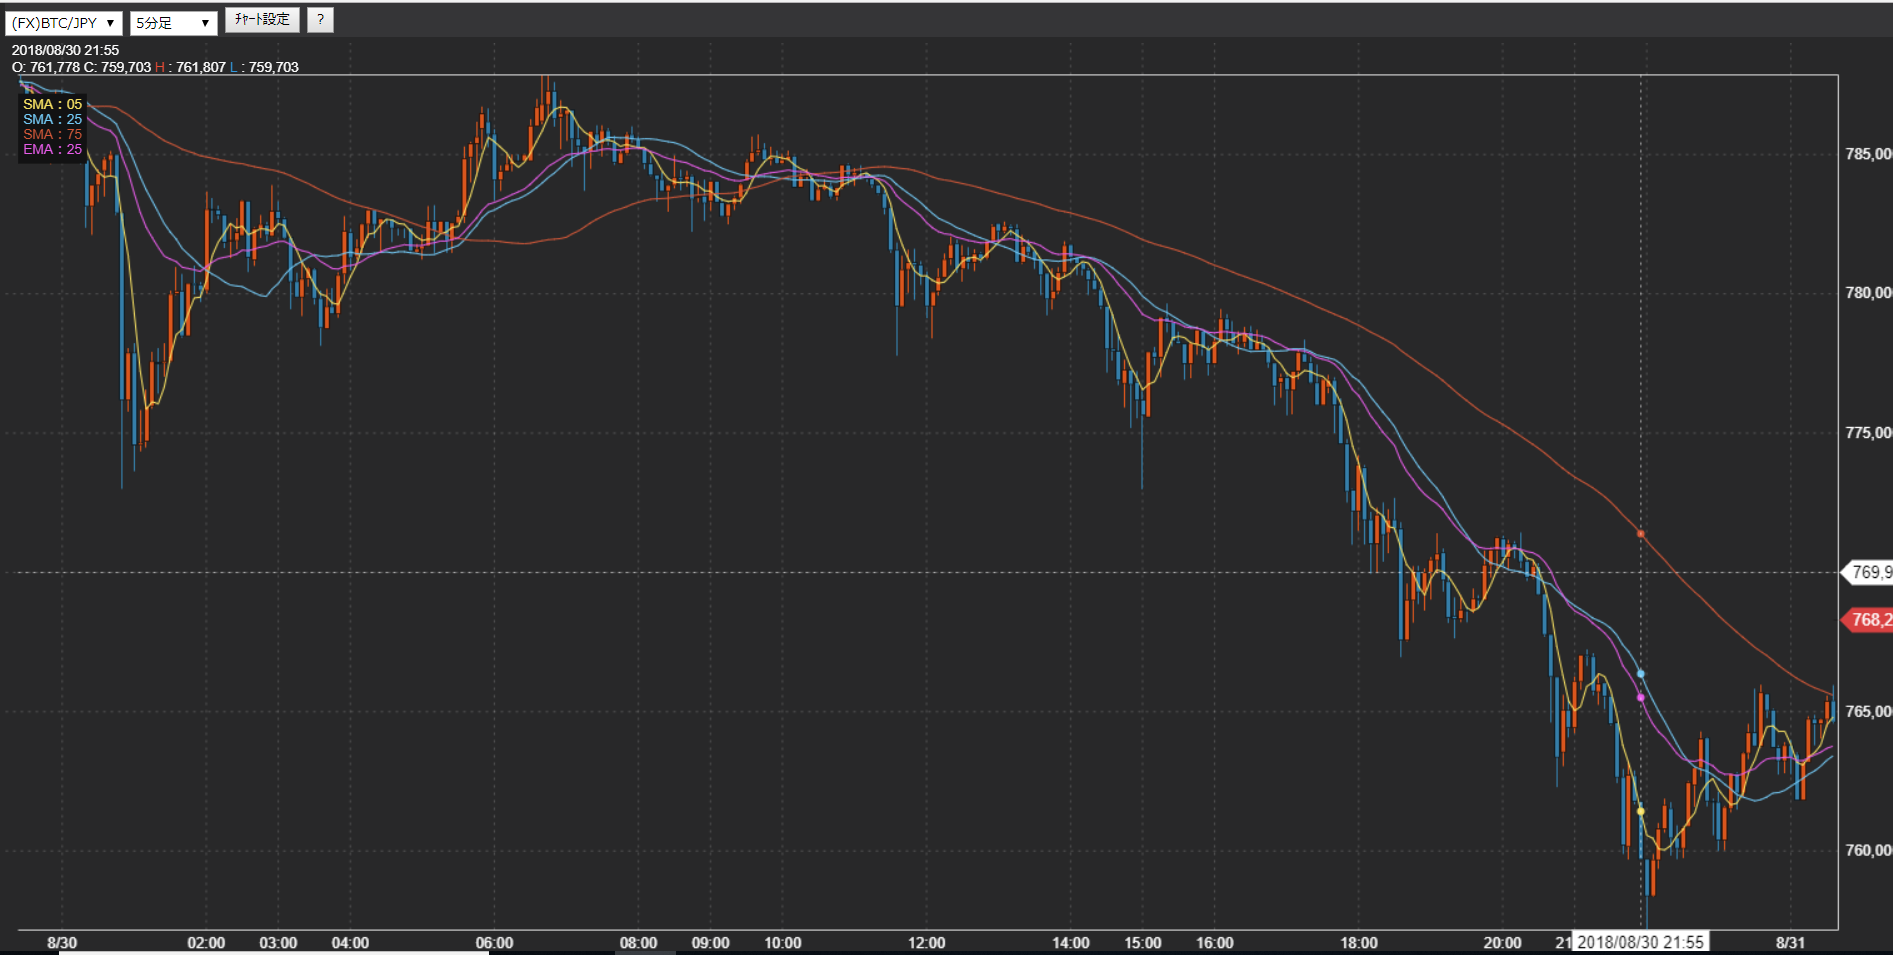Click the red SMA : 75 legend label
Viewport: 1893px width, 955px height.
[52, 134]
